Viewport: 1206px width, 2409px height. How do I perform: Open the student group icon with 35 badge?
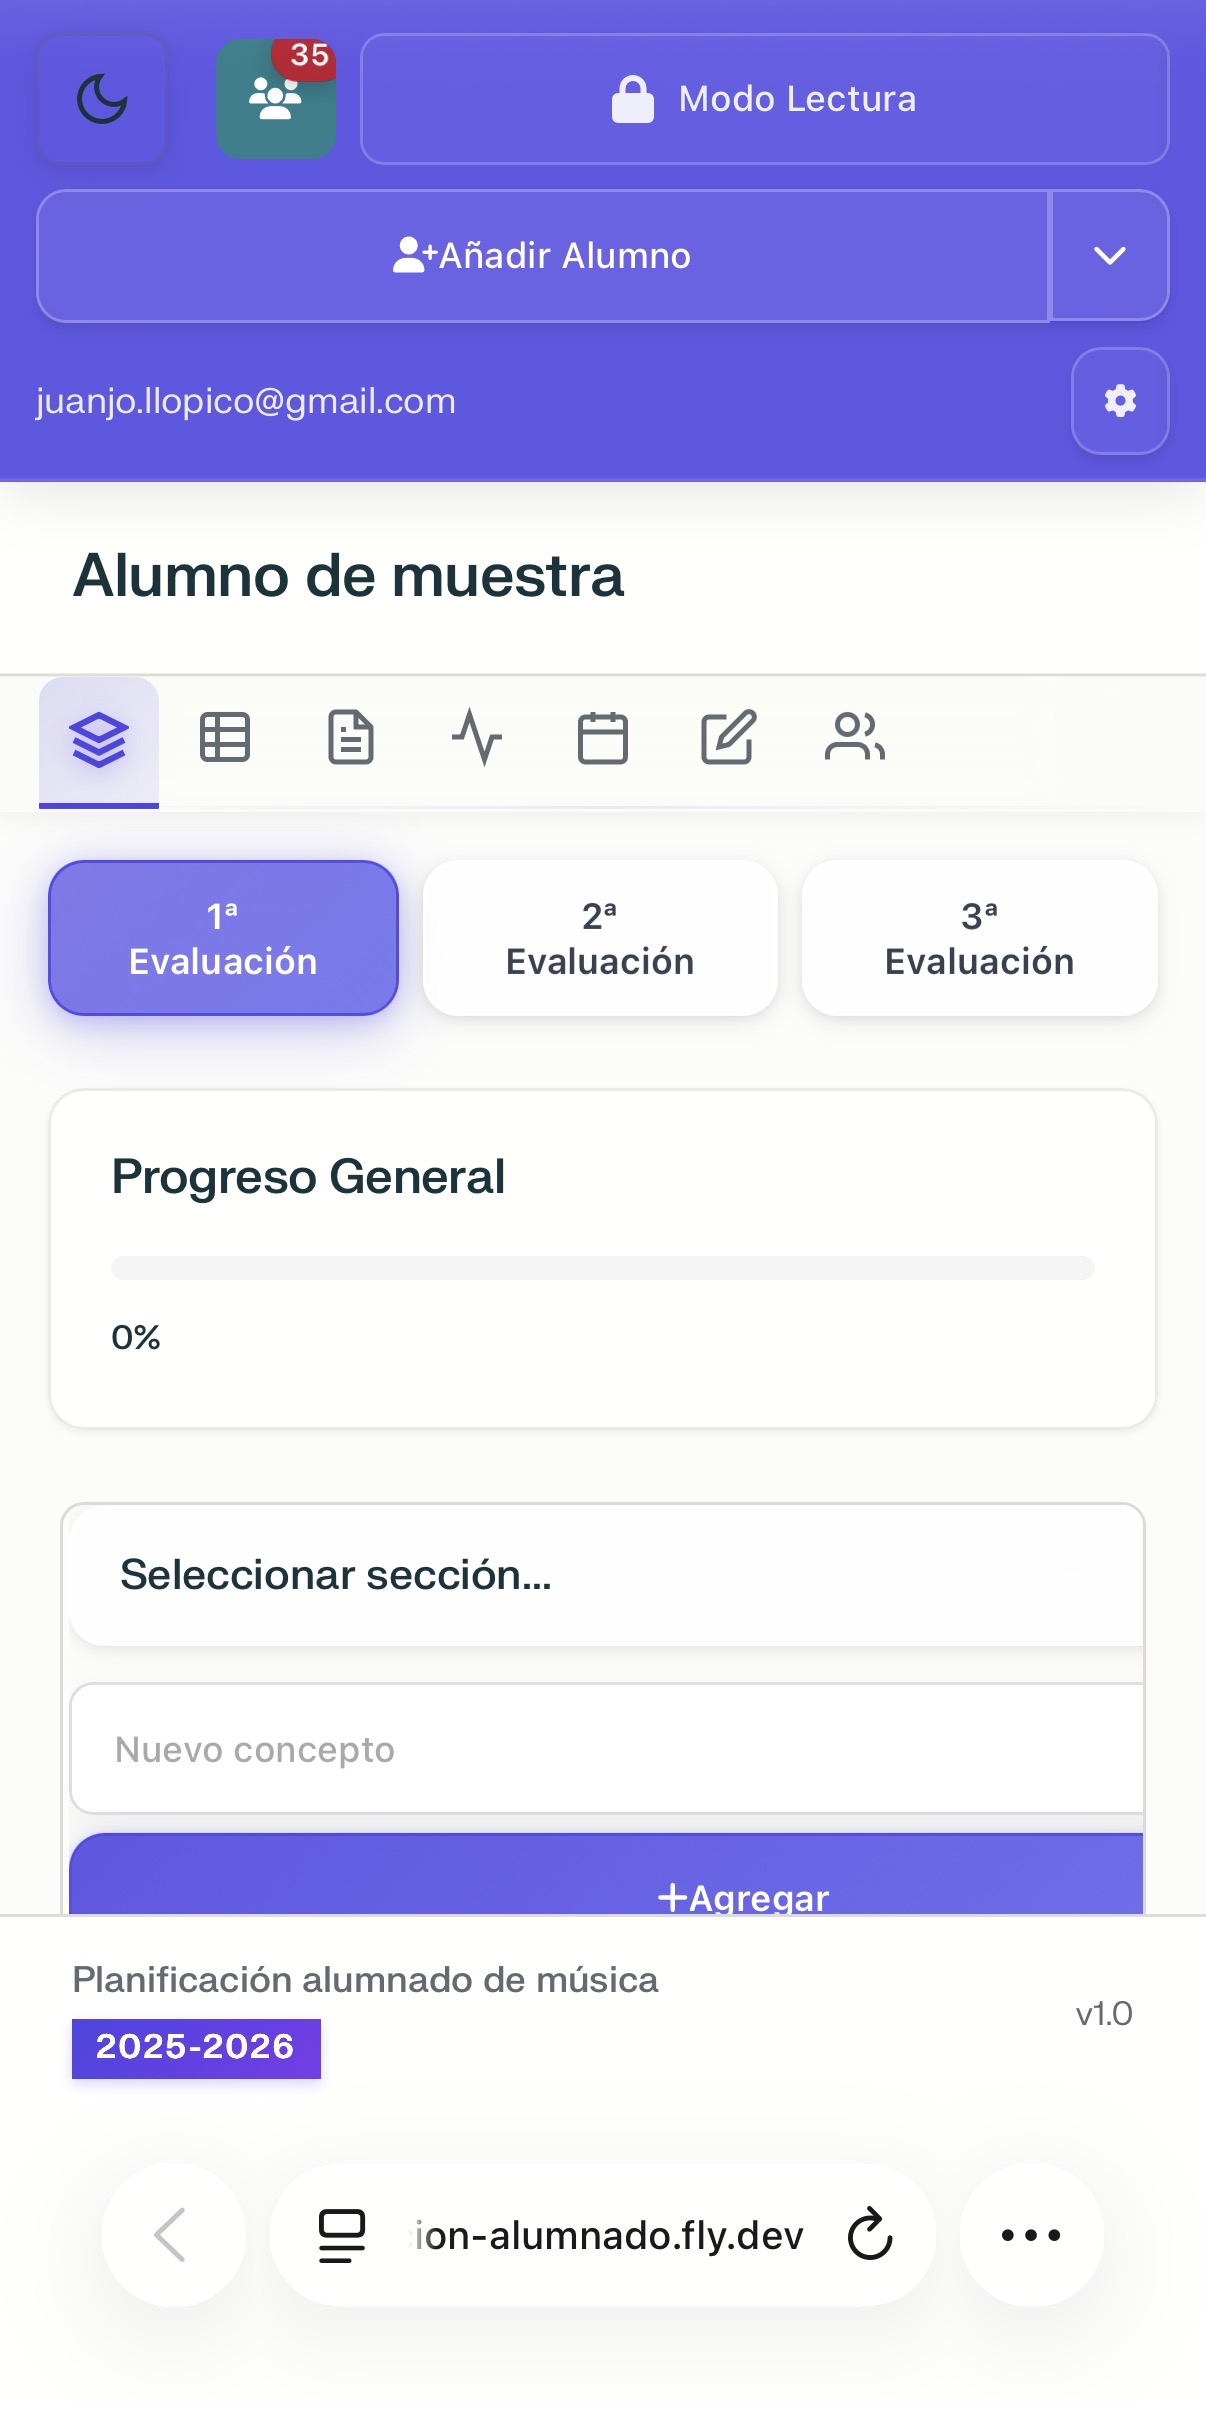(x=275, y=99)
